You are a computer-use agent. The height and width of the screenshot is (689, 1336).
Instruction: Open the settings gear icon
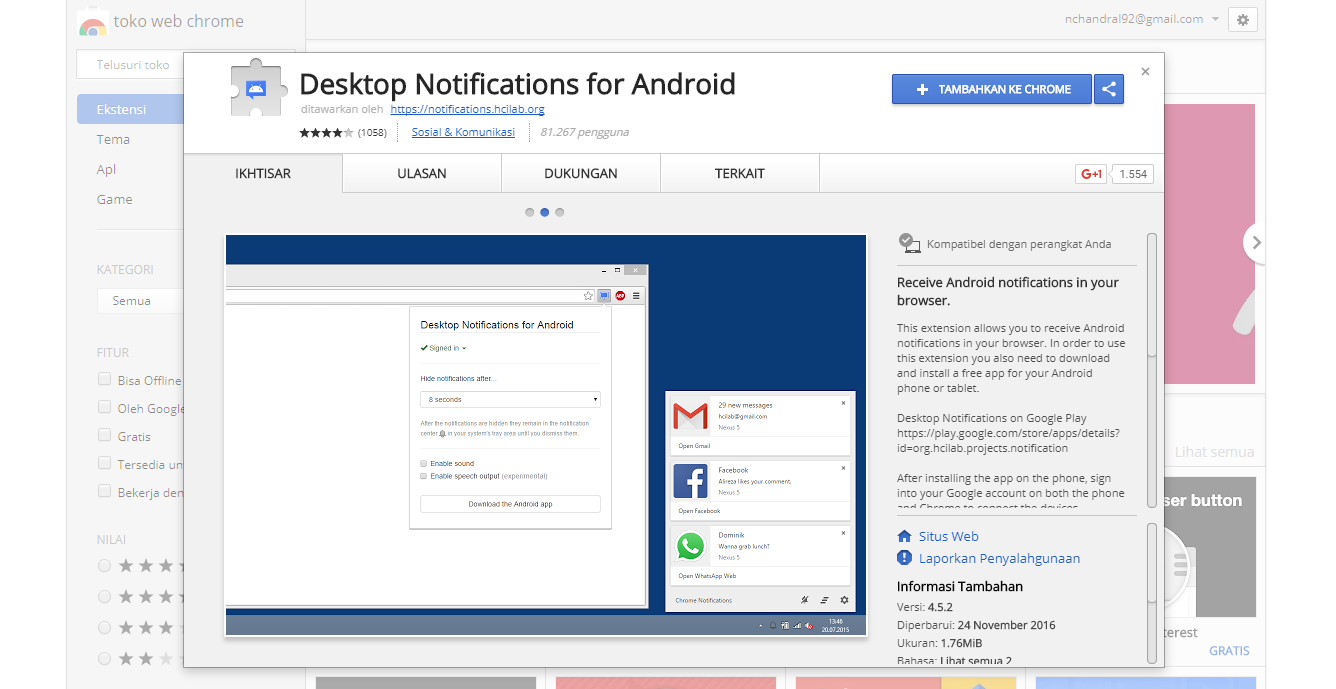point(1242,20)
